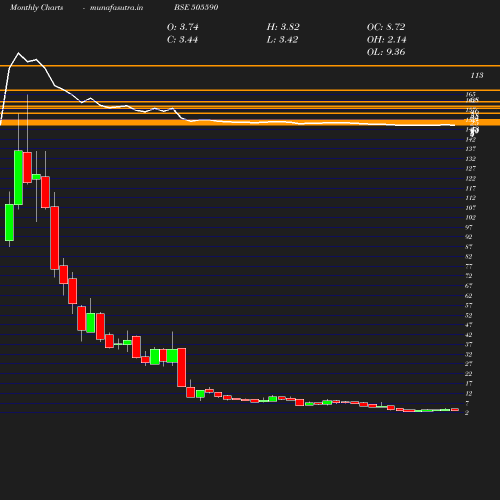Click the peak of the white line
Viewport: 500px width, 500px height.
pyautogui.click(x=18, y=53)
